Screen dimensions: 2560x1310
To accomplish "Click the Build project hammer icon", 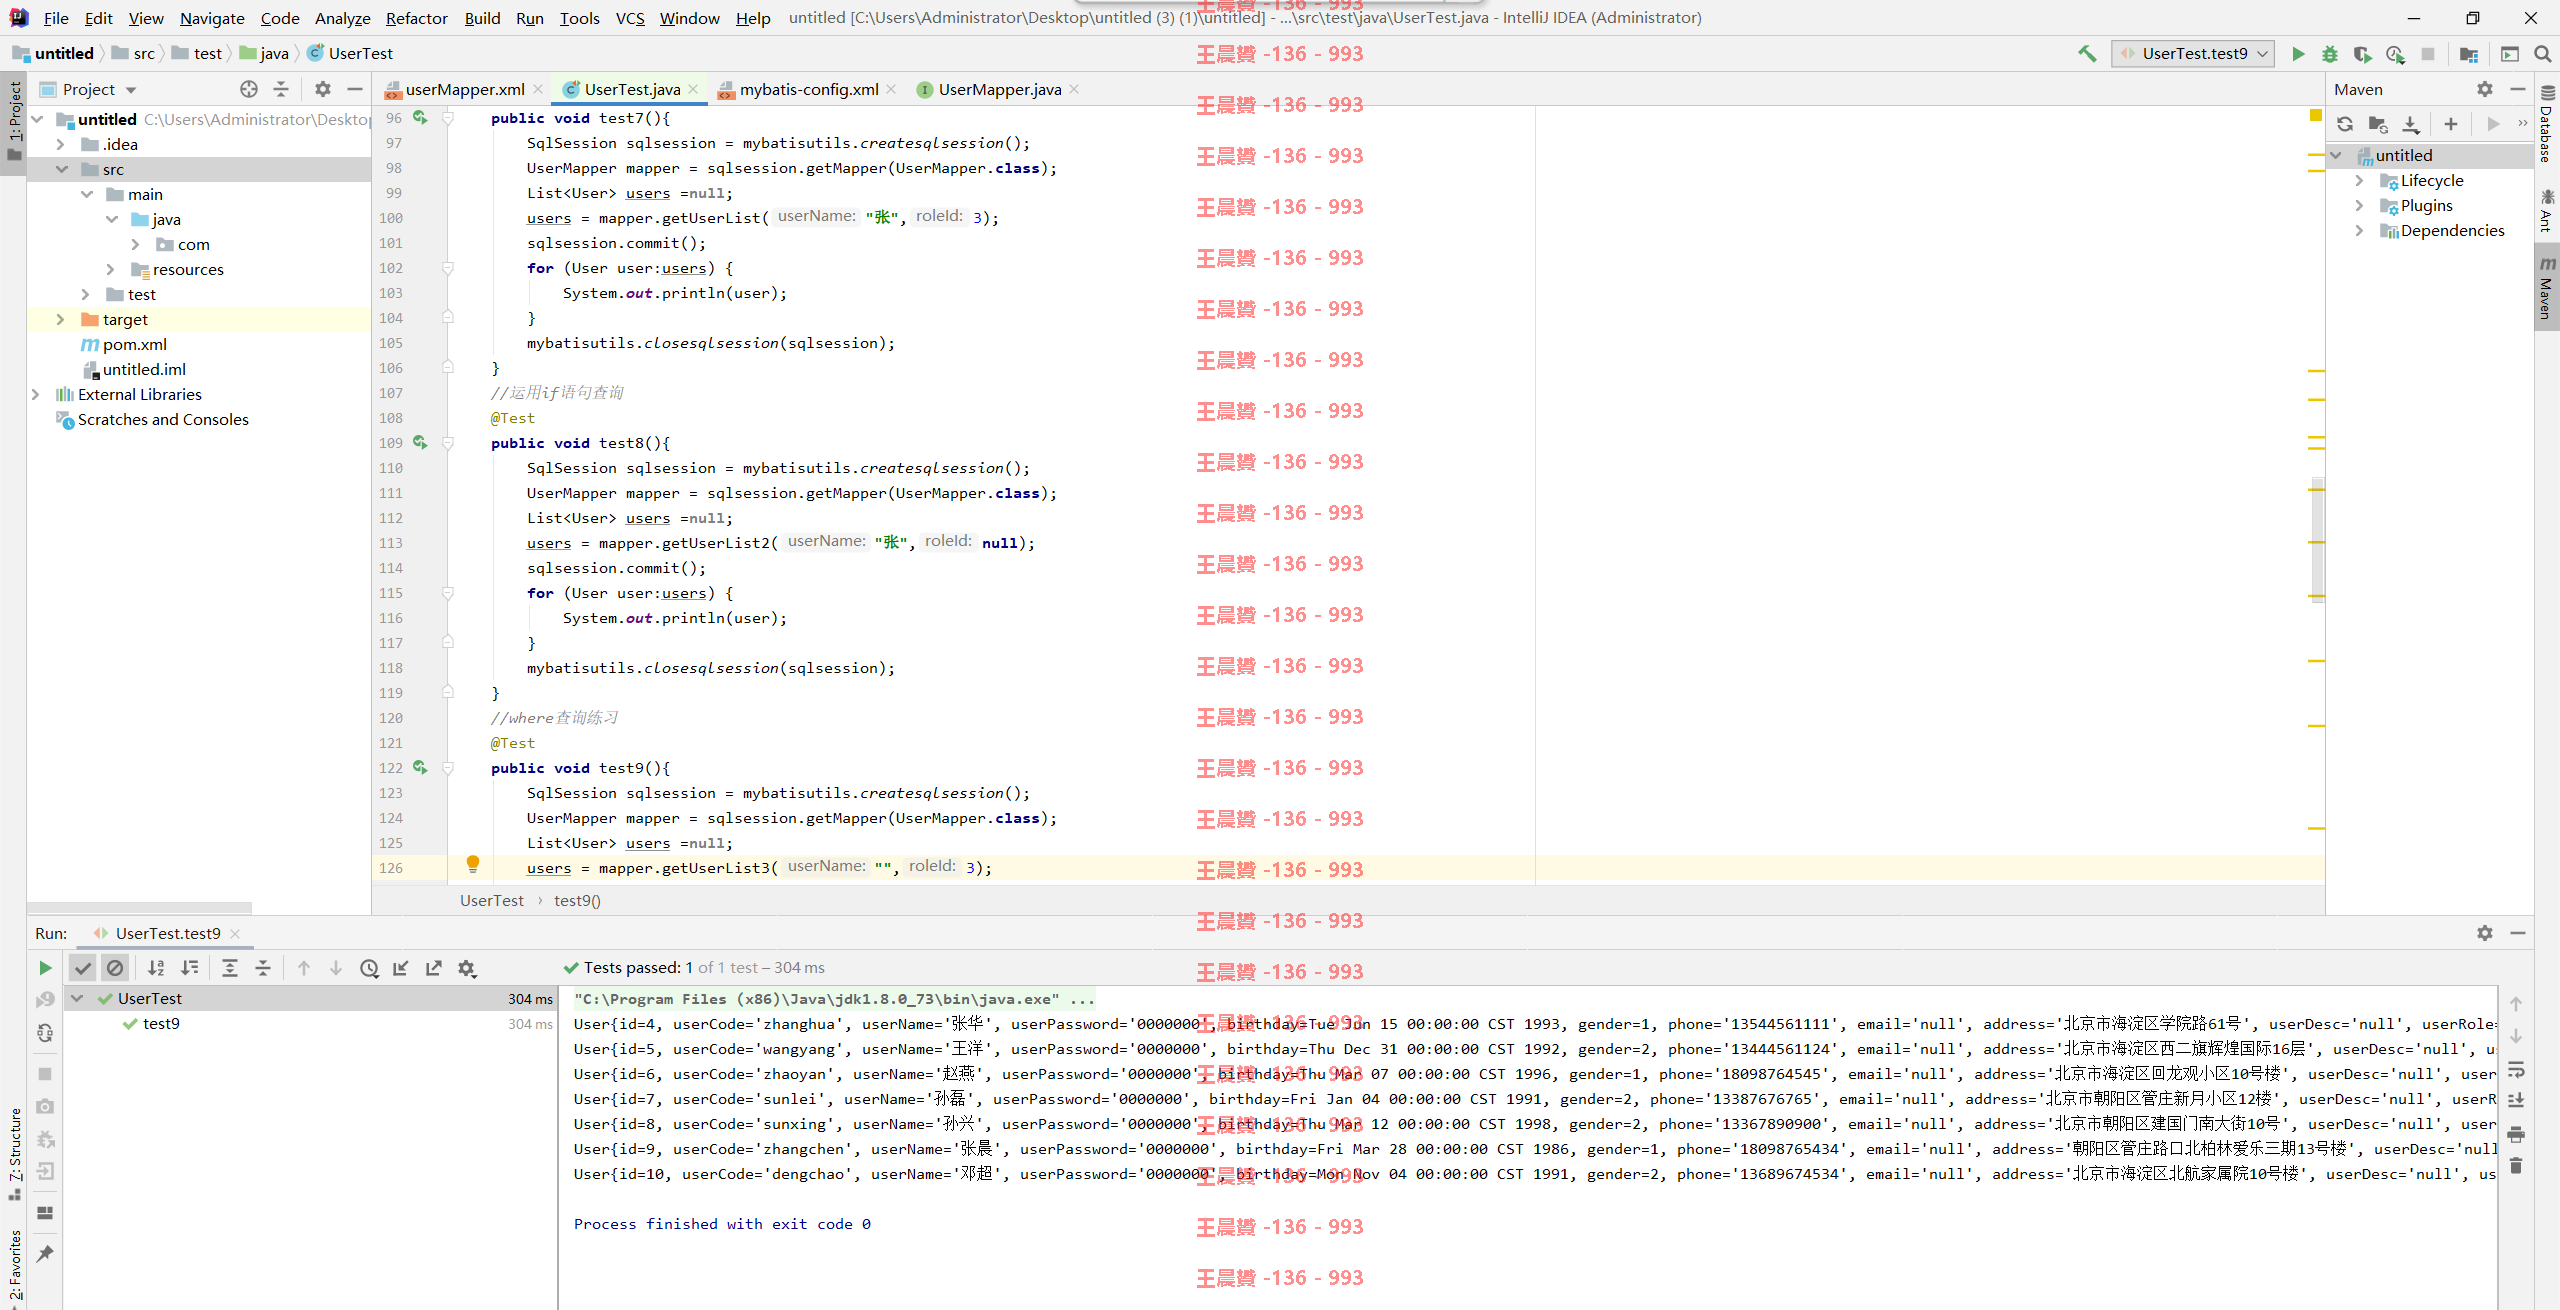I will [x=2087, y=54].
